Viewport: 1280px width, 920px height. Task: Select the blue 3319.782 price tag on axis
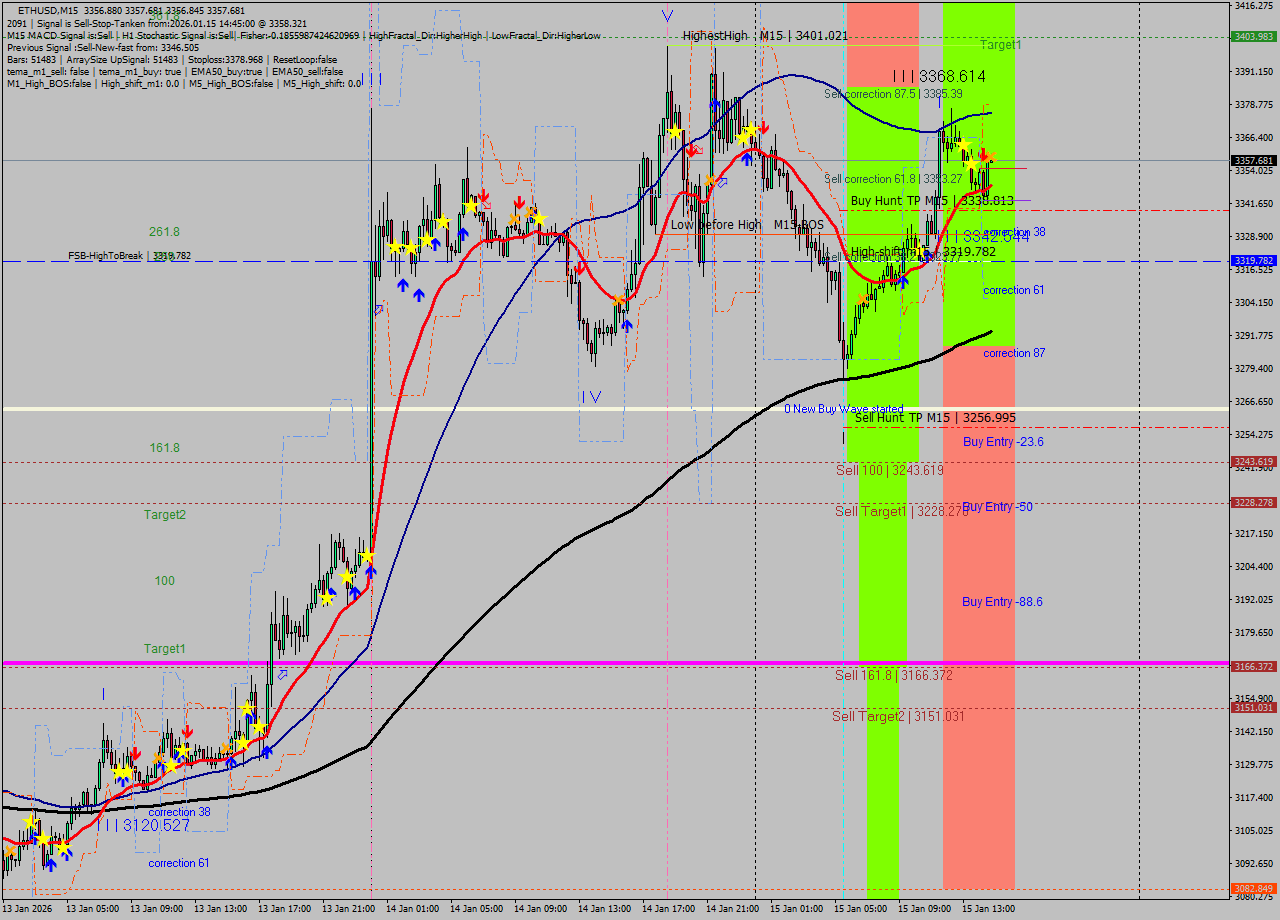coord(1254,261)
